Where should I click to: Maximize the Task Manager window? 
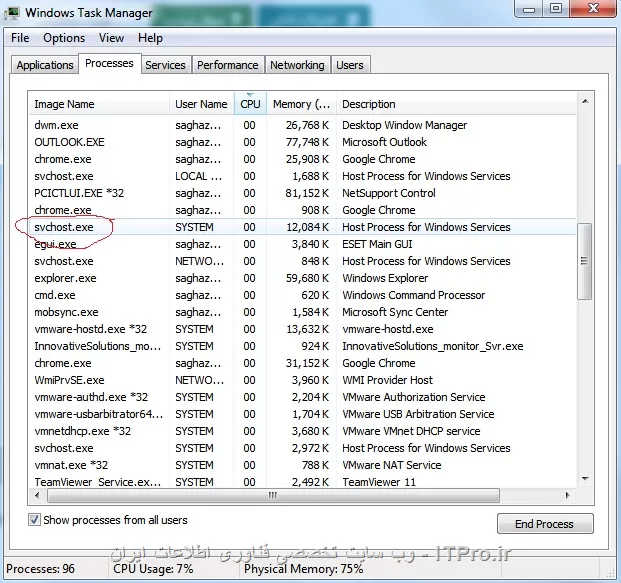coord(556,9)
